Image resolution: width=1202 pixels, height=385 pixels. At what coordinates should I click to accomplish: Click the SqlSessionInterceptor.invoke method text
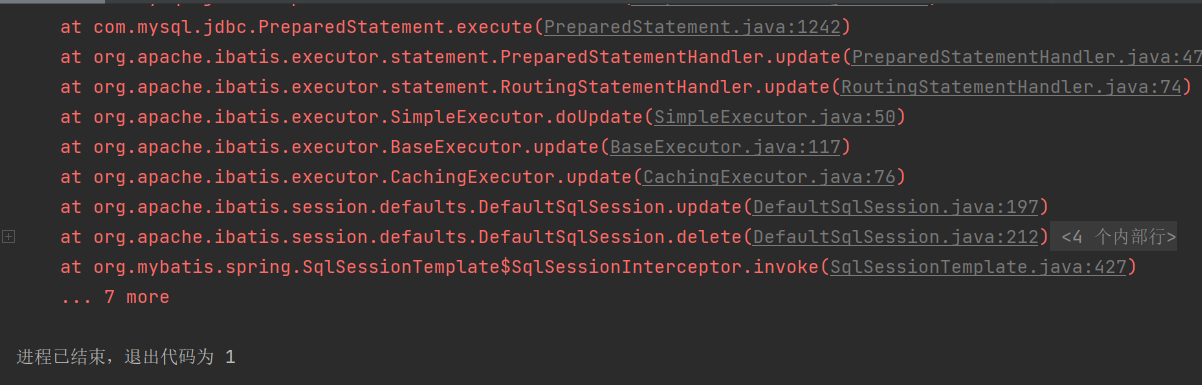665,267
